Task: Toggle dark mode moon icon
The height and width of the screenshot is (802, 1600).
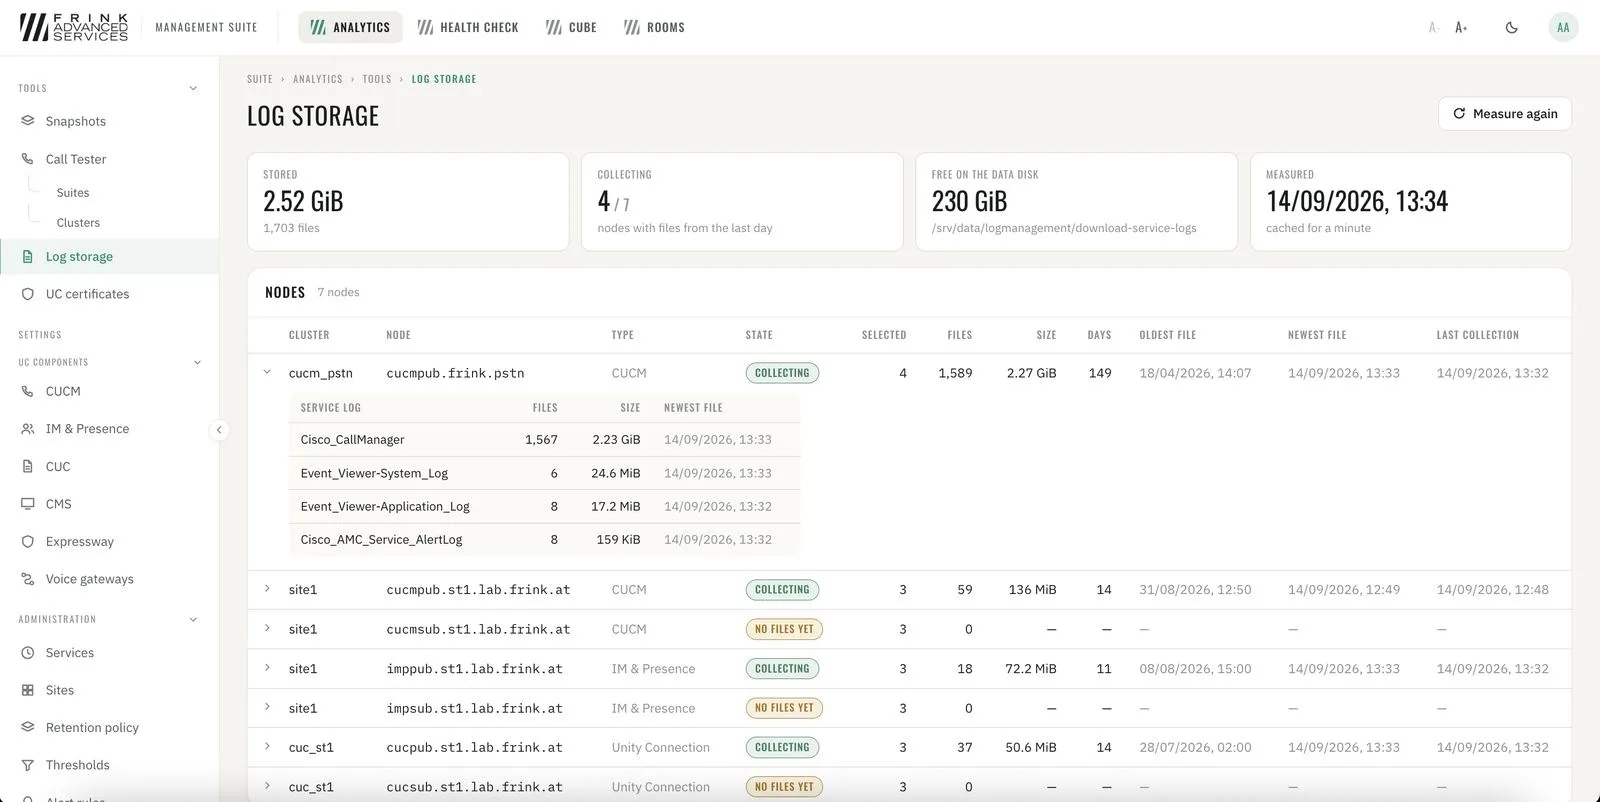Action: [x=1511, y=28]
